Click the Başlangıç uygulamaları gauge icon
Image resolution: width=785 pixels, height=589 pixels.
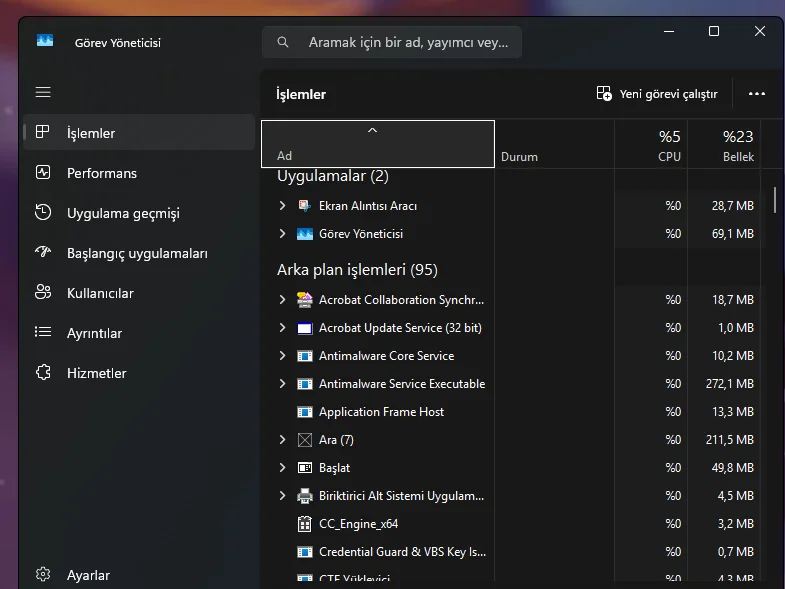coord(43,251)
